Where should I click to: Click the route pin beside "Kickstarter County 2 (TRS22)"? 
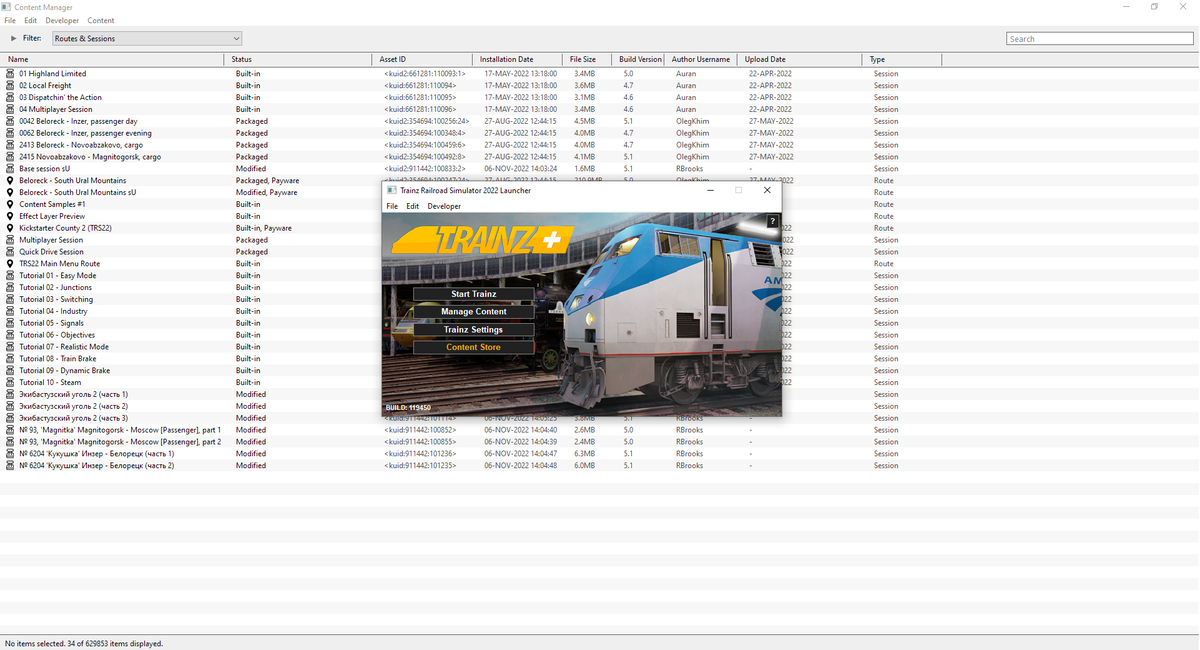(x=8, y=228)
